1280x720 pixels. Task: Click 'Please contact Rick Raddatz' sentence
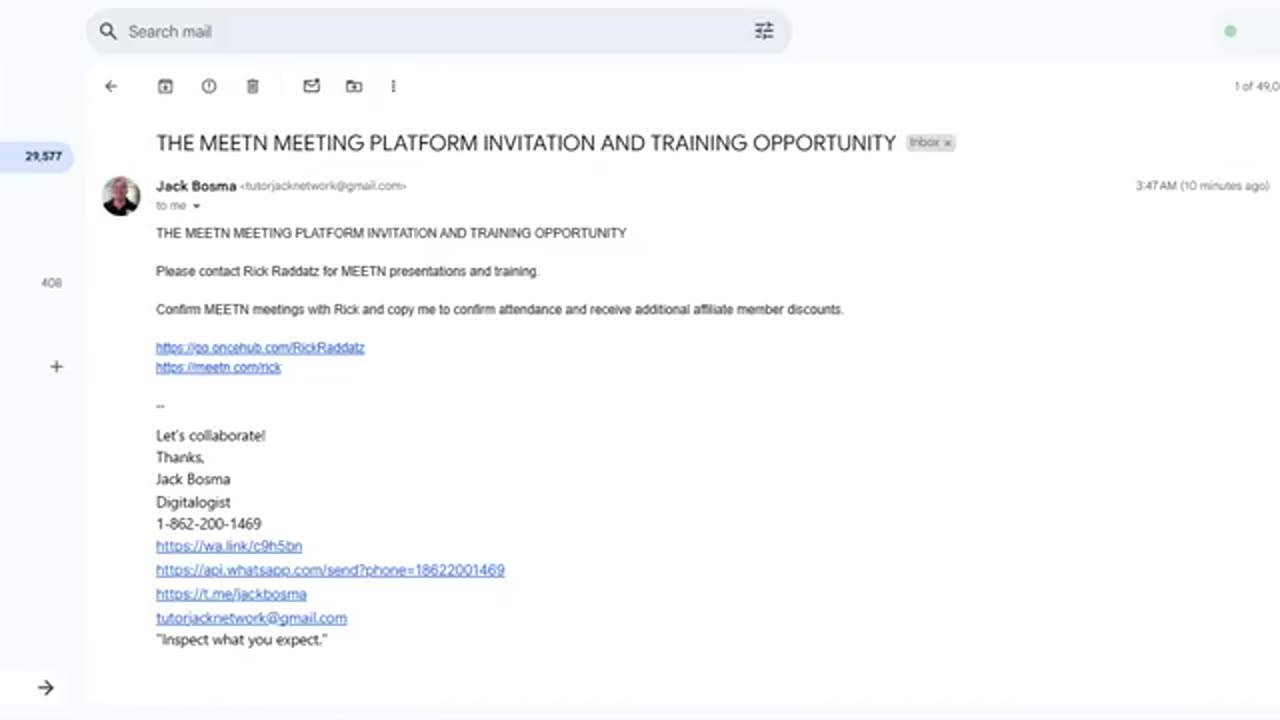point(347,271)
